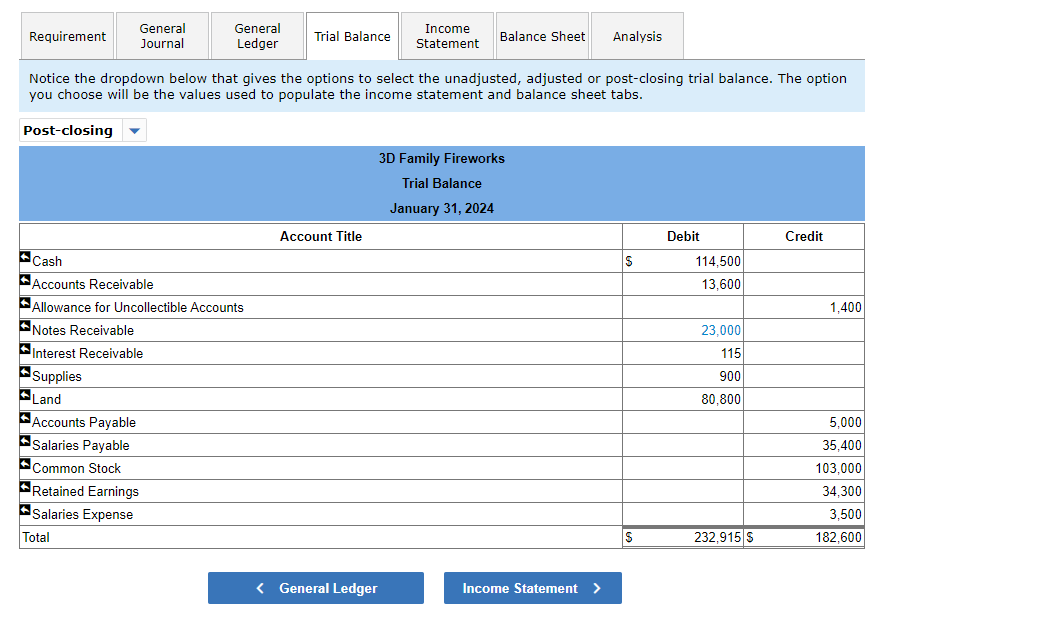
Task: Click the ledger icon beside Common Stock
Action: coord(23,466)
